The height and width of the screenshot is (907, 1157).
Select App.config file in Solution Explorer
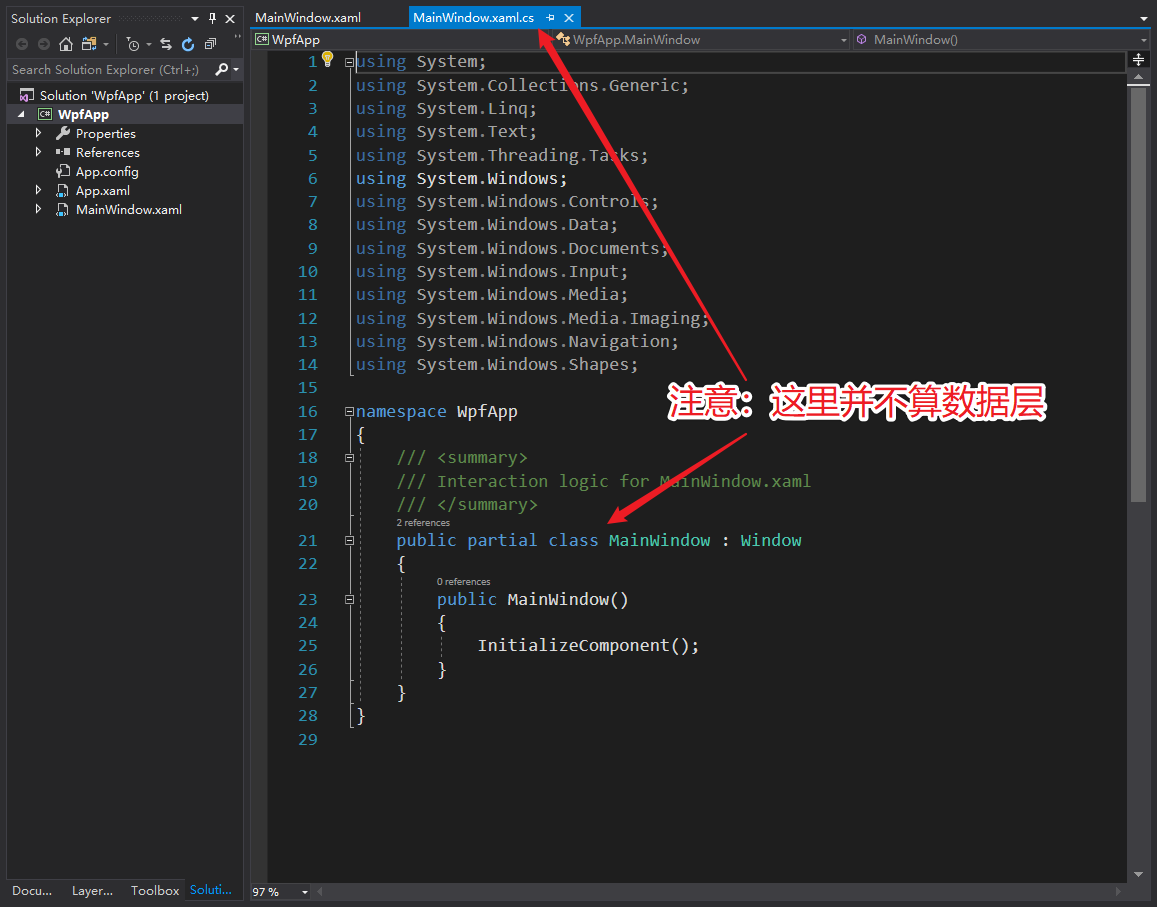pos(107,172)
